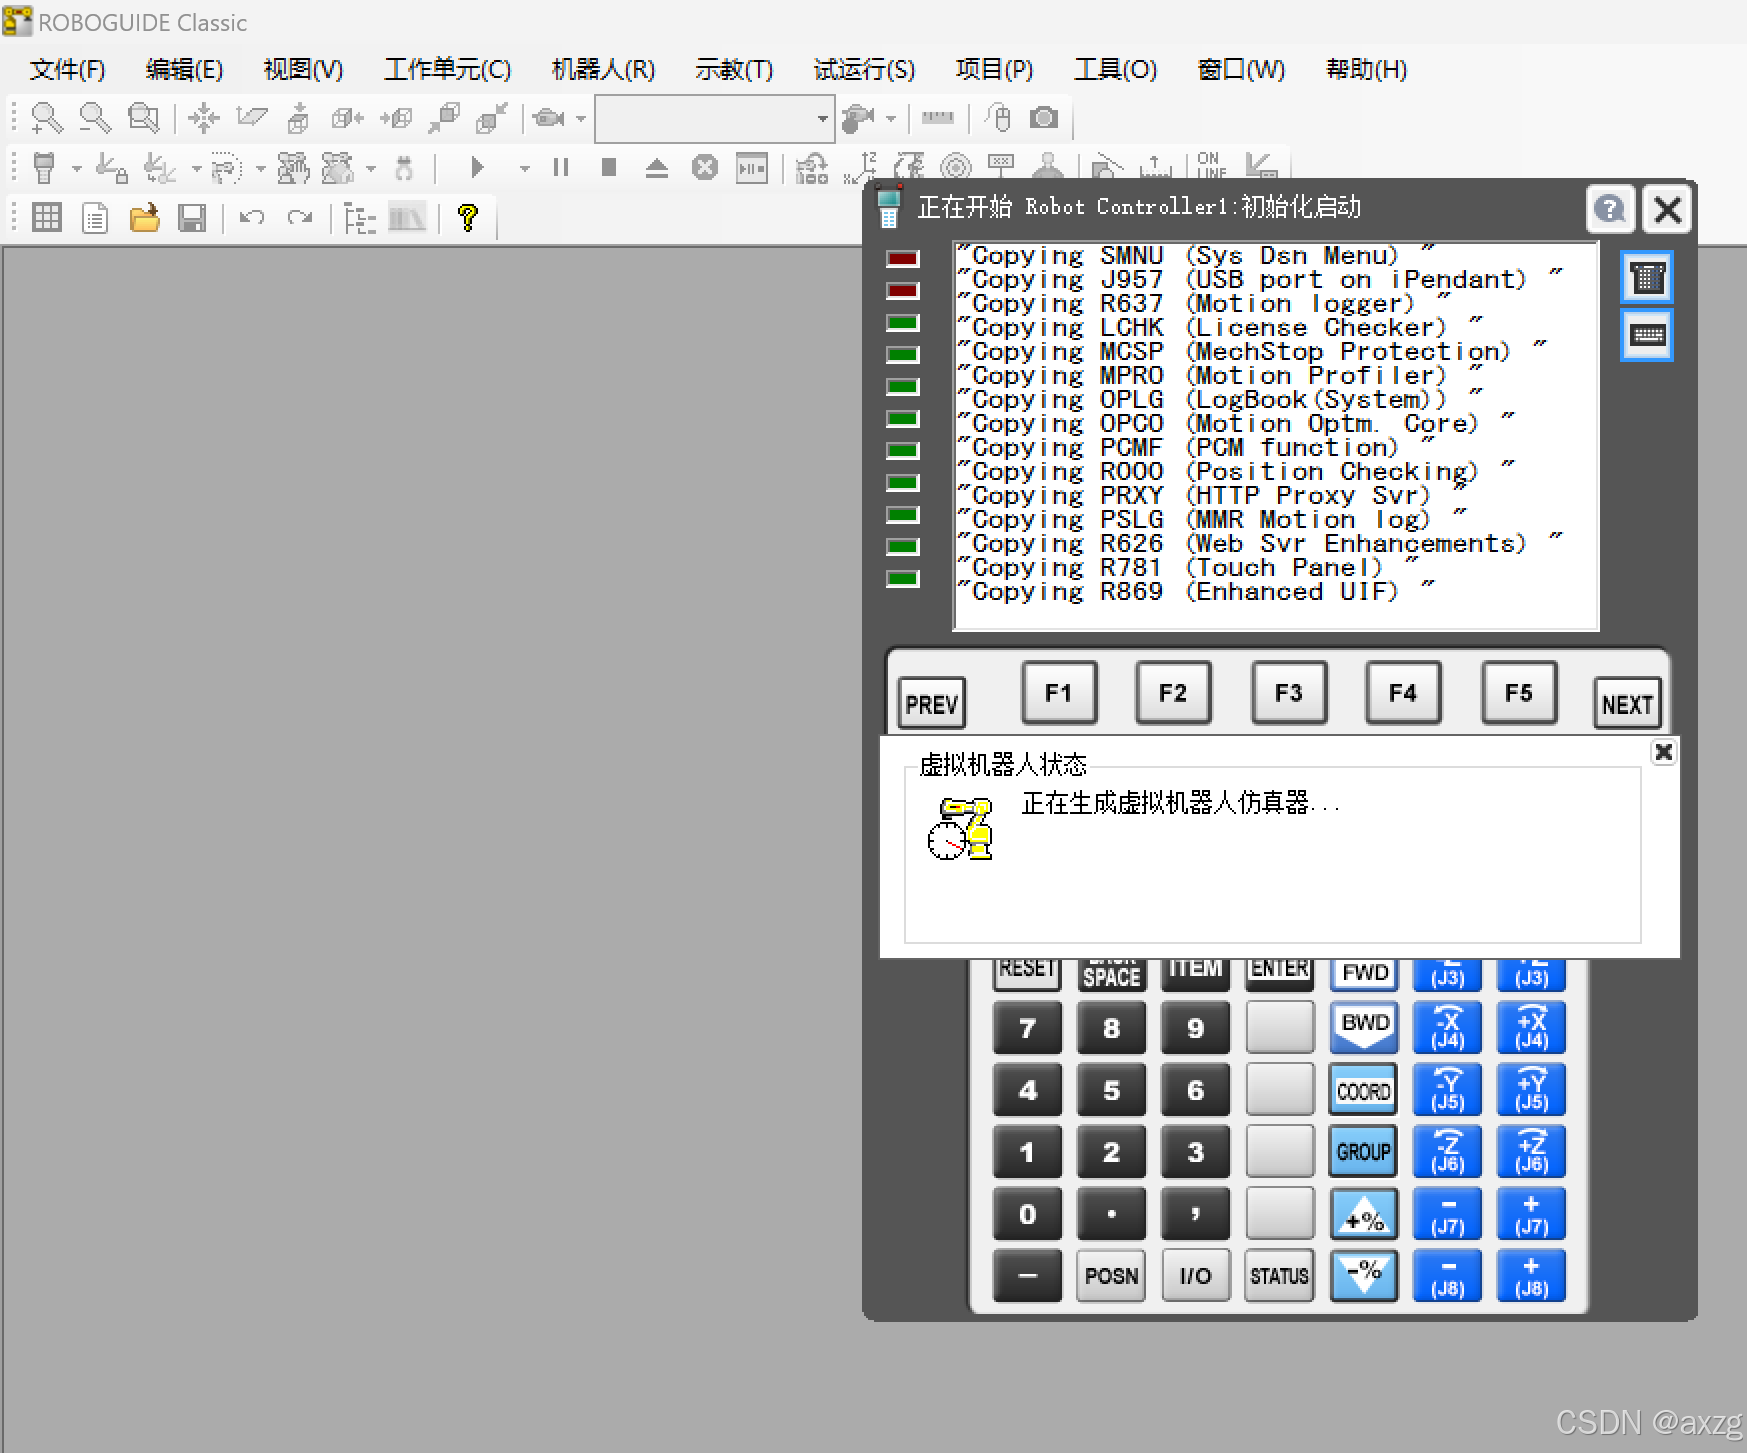Open the 文件(F) menu
1747x1453 pixels.
[67, 69]
